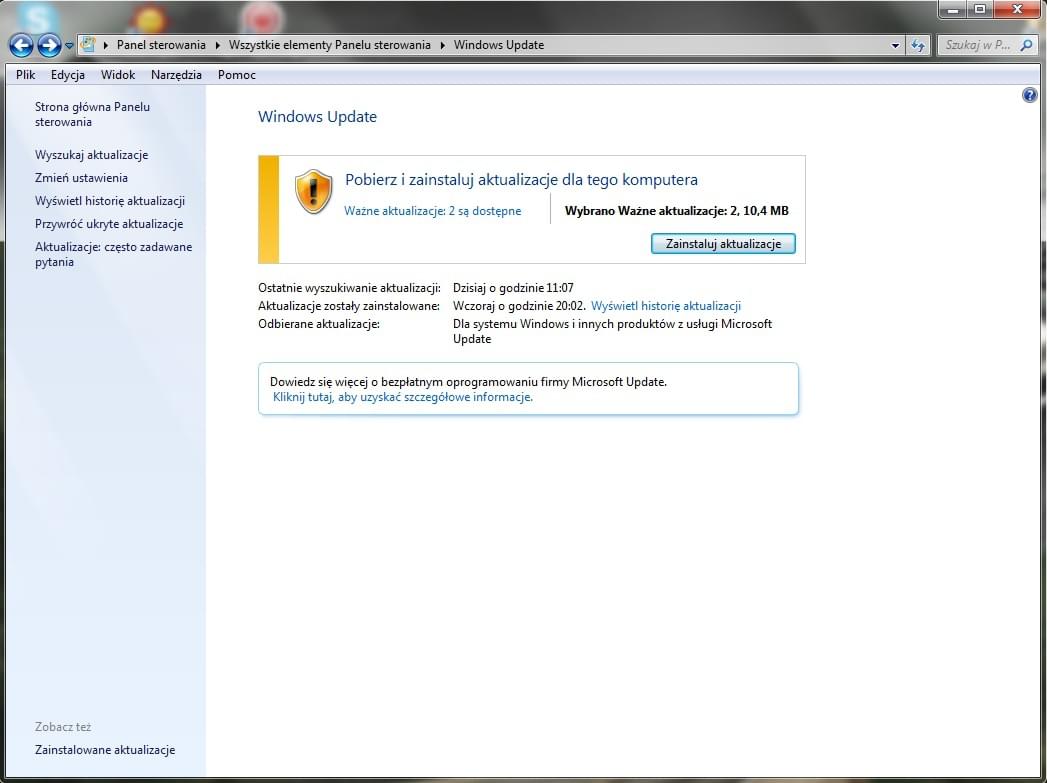1047x783 pixels.
Task: Select Panel sterowania breadcrumb
Action: (161, 45)
